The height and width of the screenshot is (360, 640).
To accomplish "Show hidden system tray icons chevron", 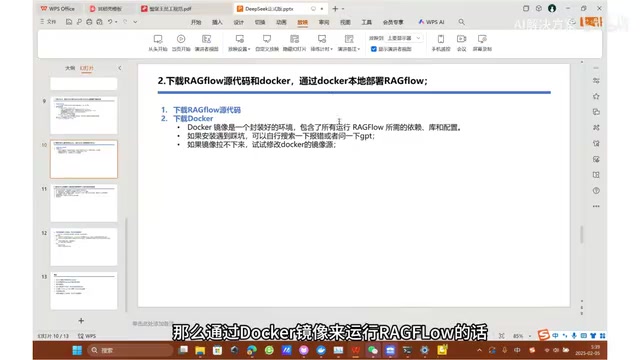I will tap(479, 350).
